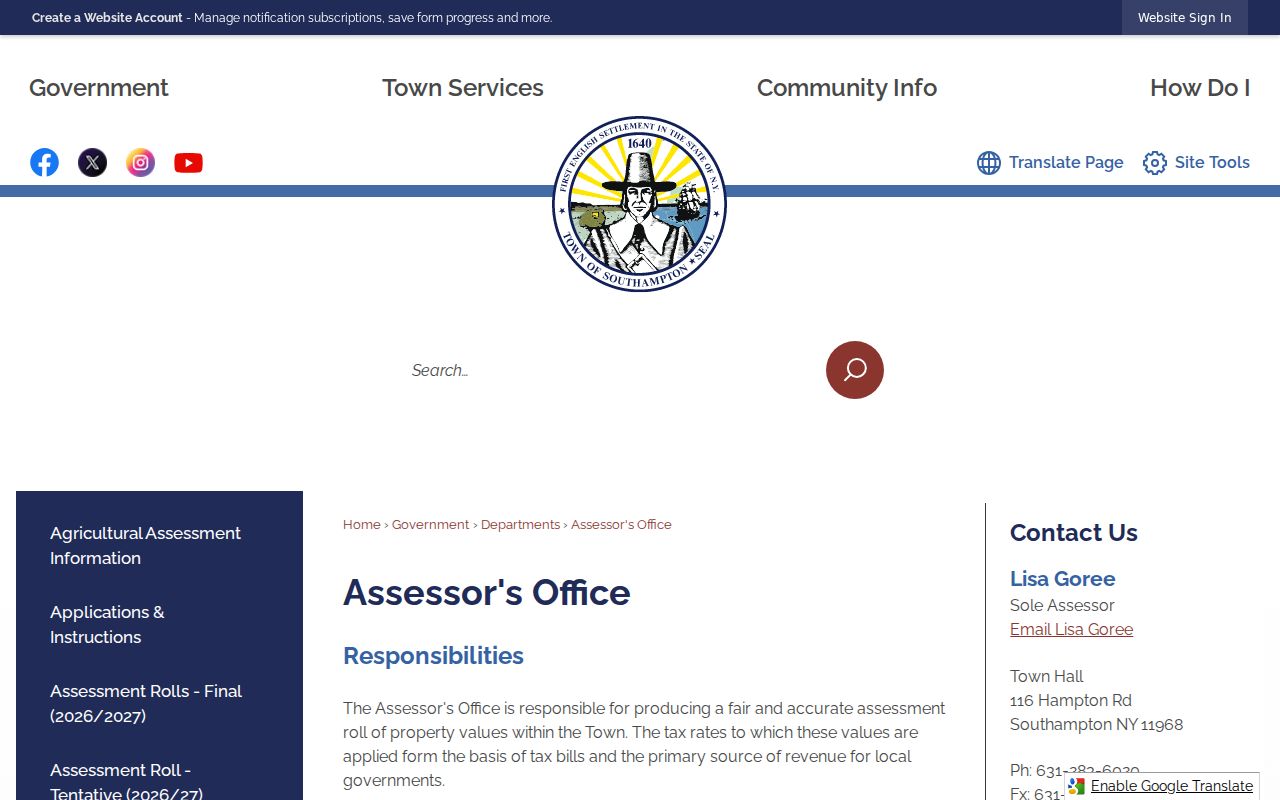Open the Town's Facebook page icon
This screenshot has height=800, width=1280.
pyautogui.click(x=44, y=162)
